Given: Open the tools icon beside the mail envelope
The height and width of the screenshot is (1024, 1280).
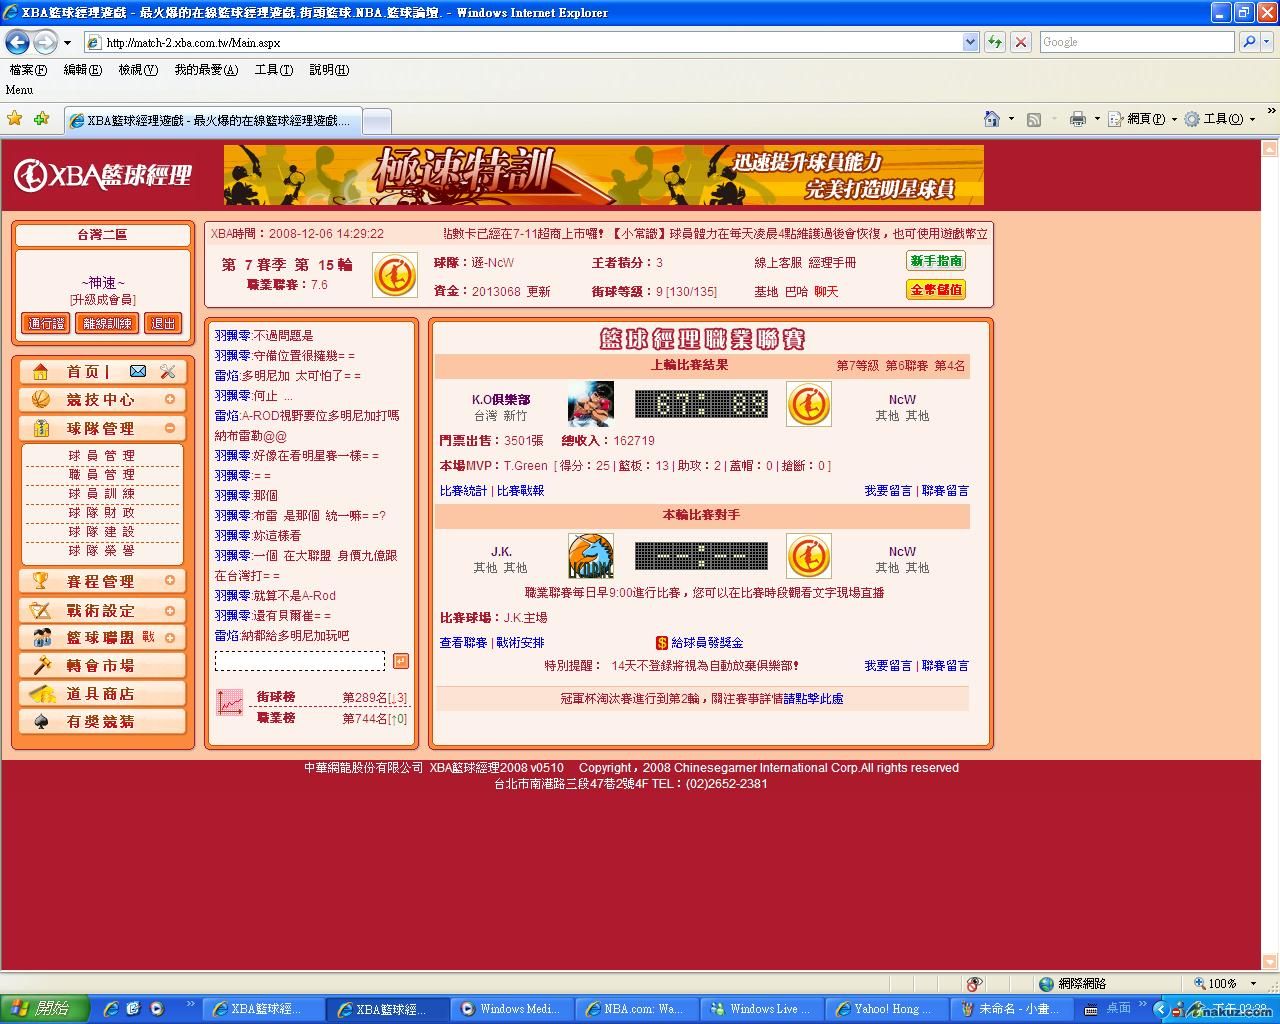Looking at the screenshot, I should (x=167, y=371).
